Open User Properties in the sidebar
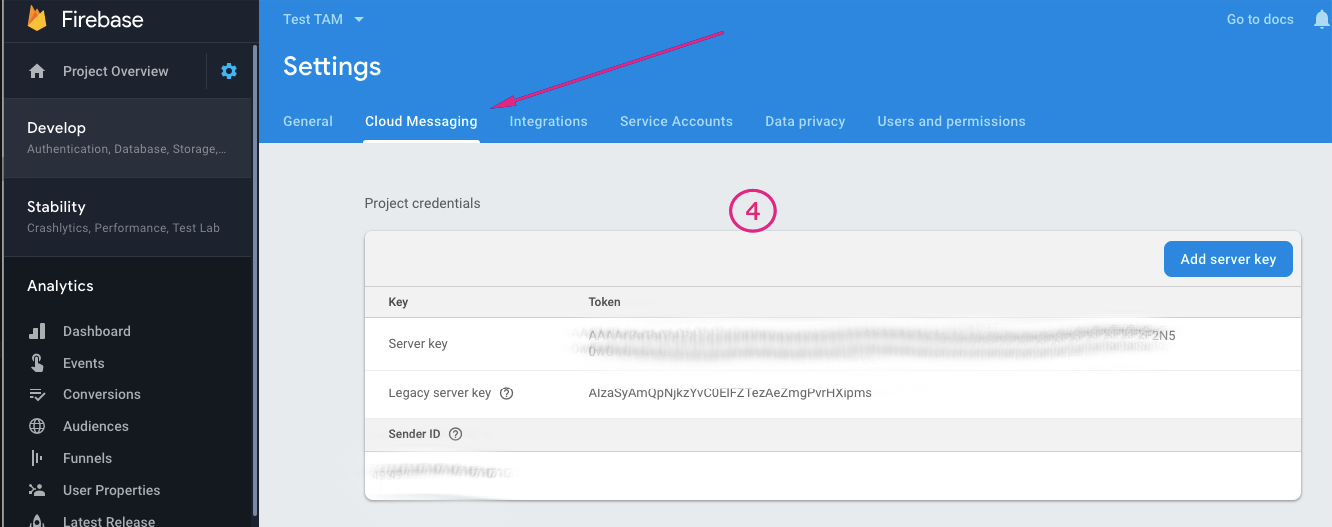The height and width of the screenshot is (527, 1332). [112, 490]
